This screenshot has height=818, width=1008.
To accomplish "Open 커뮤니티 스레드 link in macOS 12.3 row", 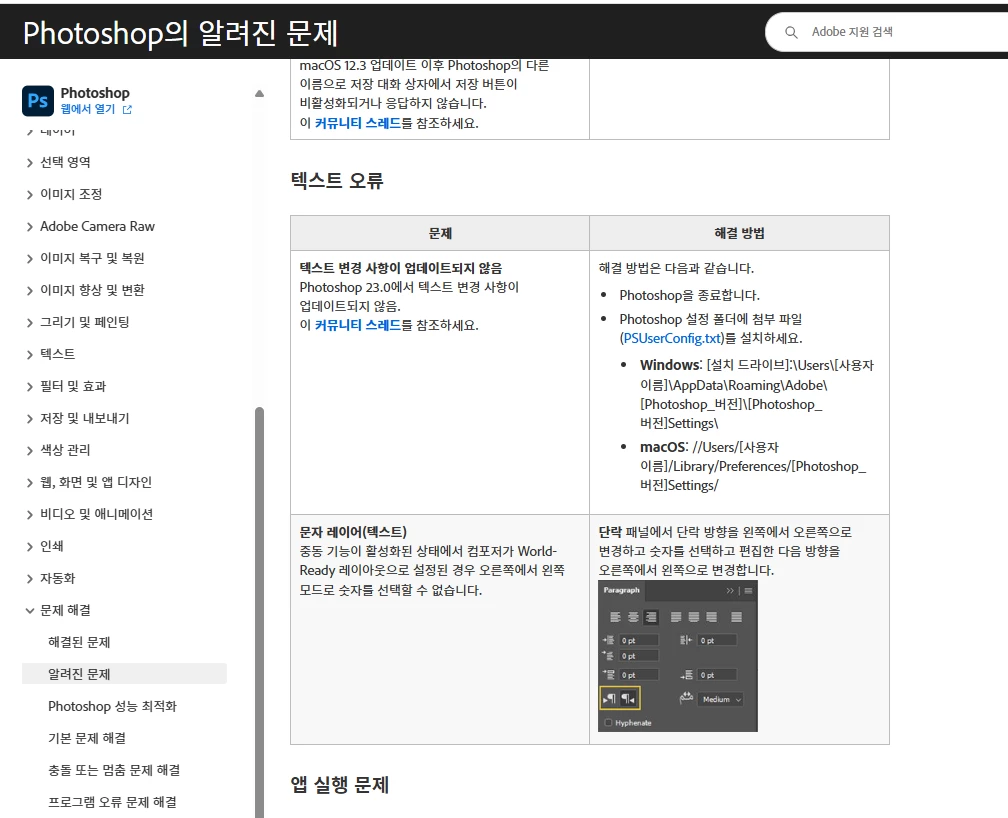I will pos(357,123).
